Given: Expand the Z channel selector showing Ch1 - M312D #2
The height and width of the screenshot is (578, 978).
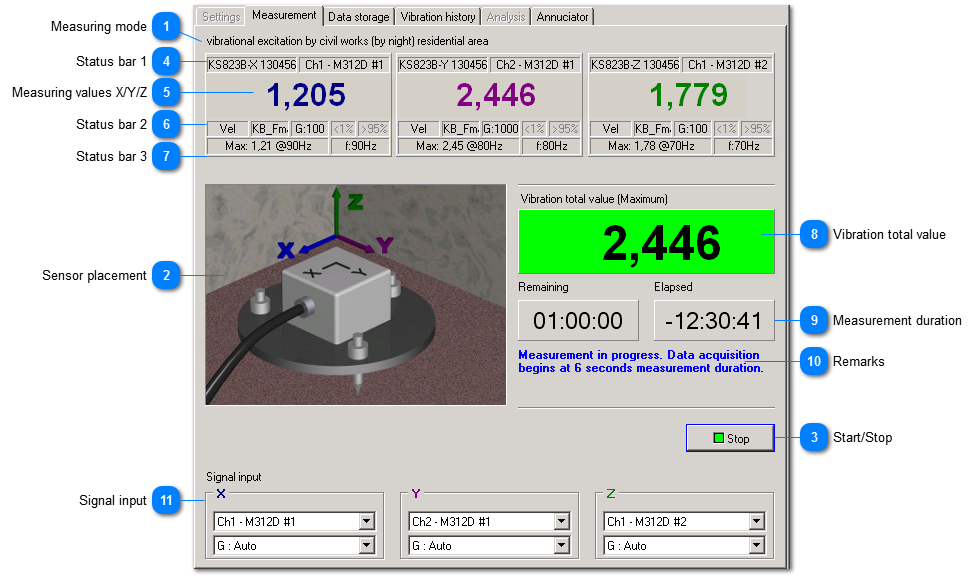Looking at the screenshot, I should coord(684,521).
